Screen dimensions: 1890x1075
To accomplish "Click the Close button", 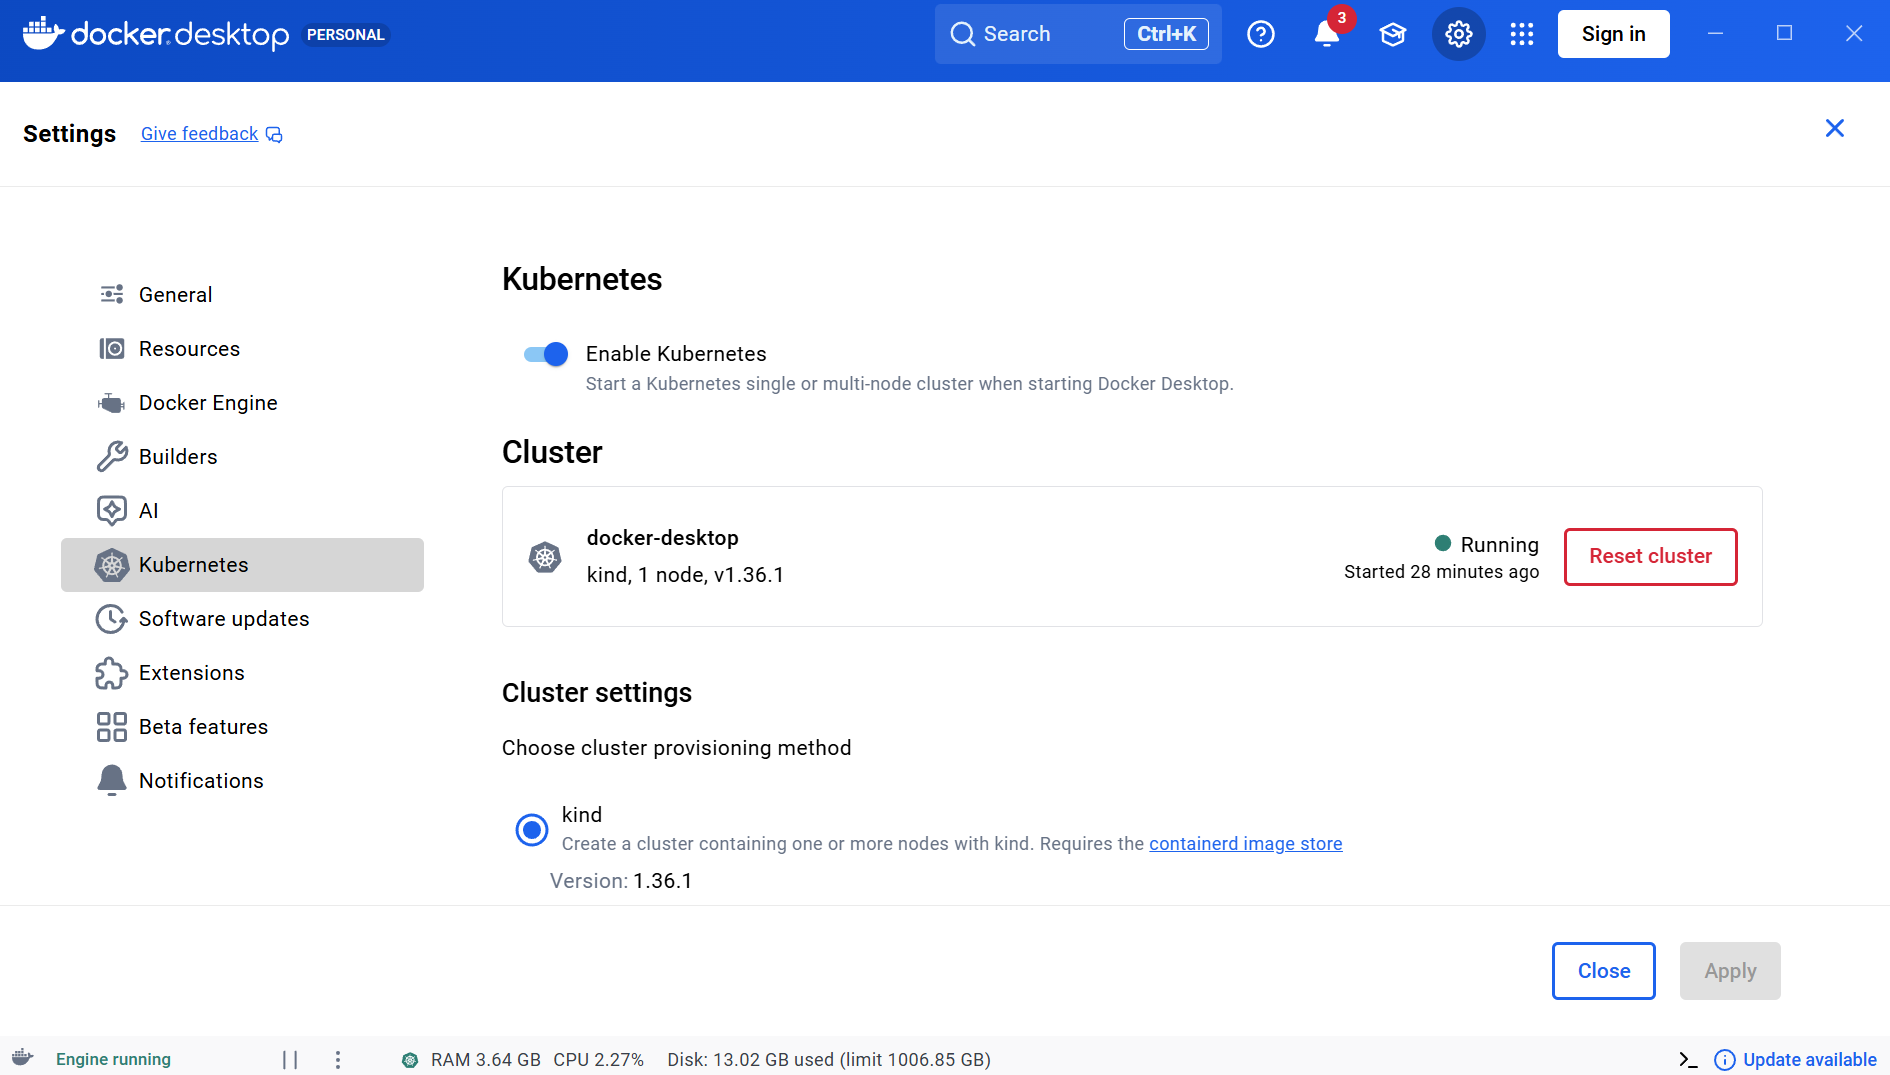I will [x=1604, y=971].
